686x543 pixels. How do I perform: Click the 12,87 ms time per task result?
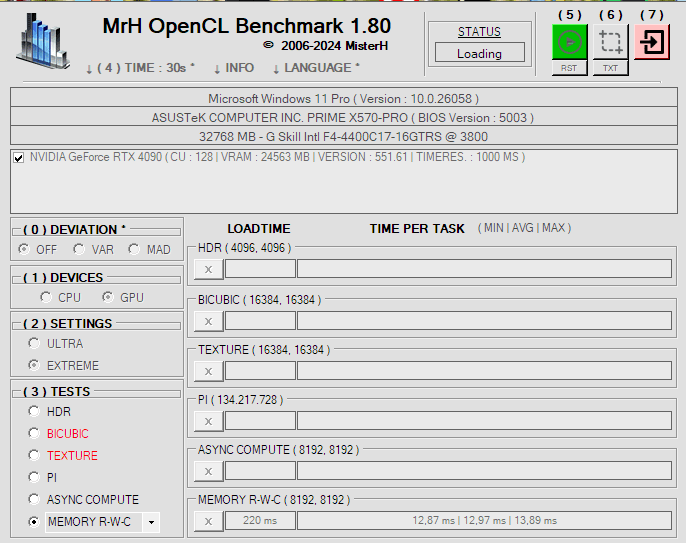(x=484, y=521)
